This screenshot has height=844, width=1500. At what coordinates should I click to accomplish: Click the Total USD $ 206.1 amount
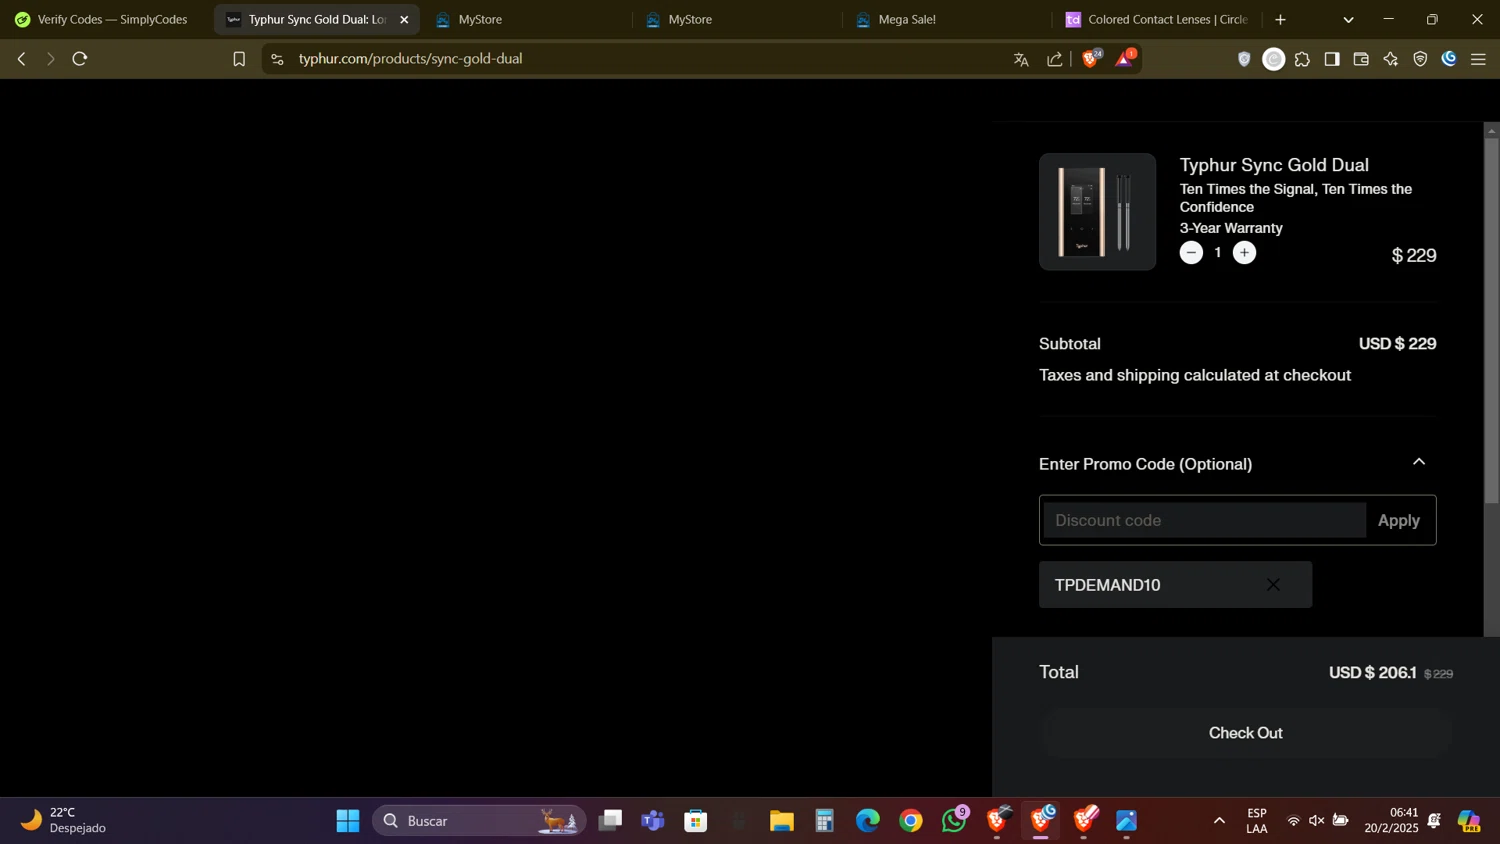[x=1372, y=672]
